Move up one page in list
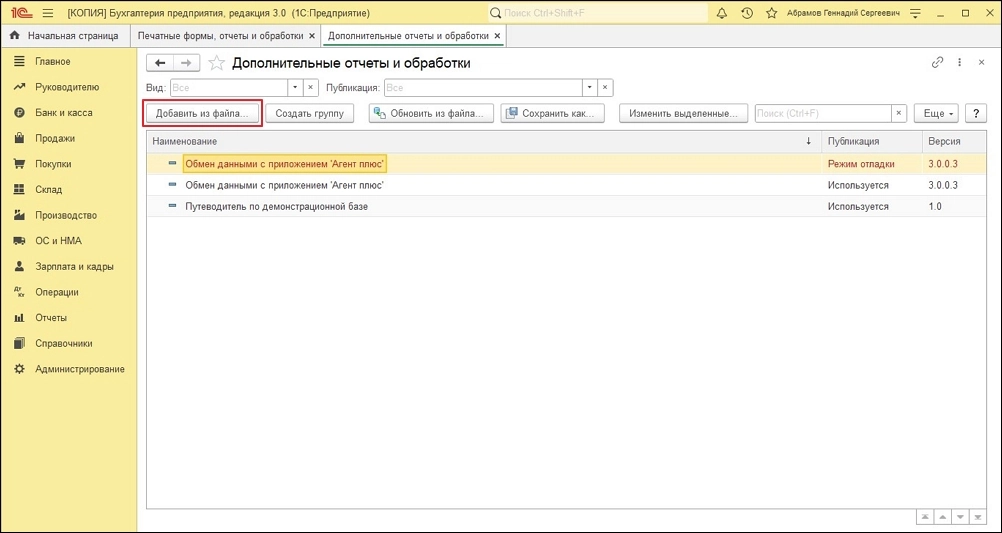 943,516
